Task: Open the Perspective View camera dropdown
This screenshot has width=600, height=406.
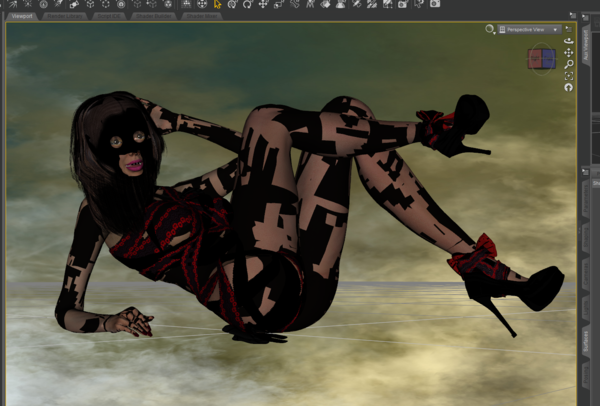Action: tap(529, 29)
